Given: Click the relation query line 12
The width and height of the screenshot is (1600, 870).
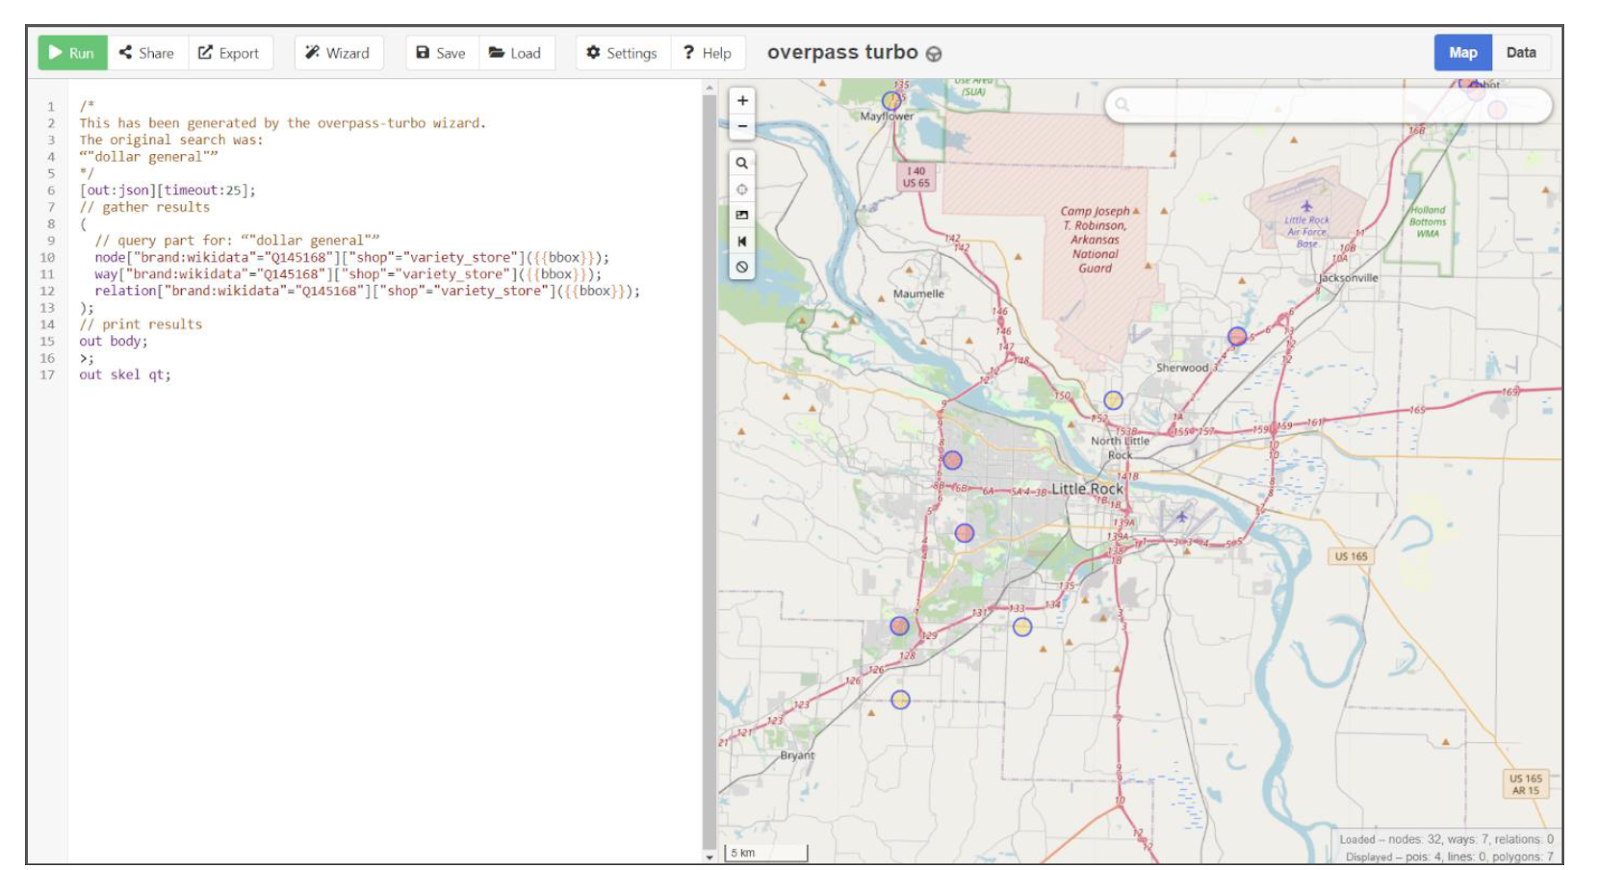Looking at the screenshot, I should [367, 291].
